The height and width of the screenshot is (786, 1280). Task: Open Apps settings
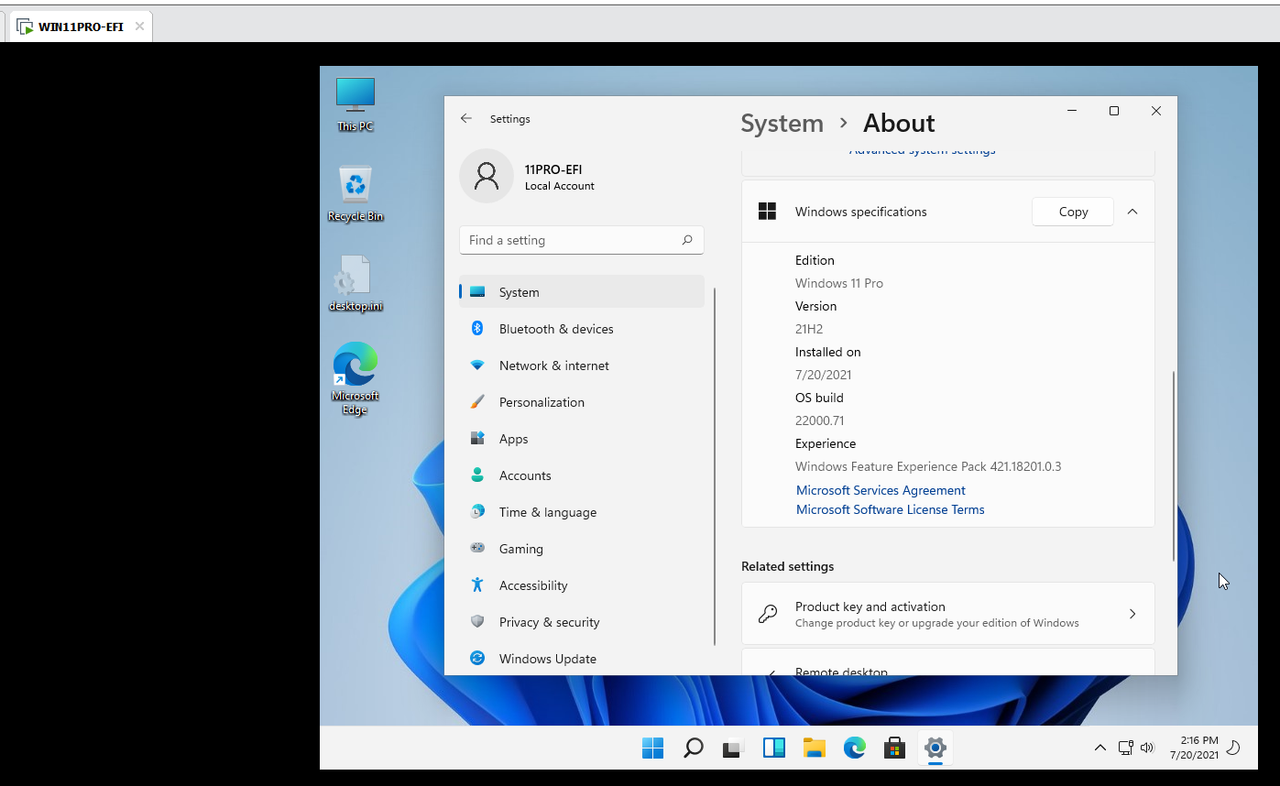click(x=581, y=439)
